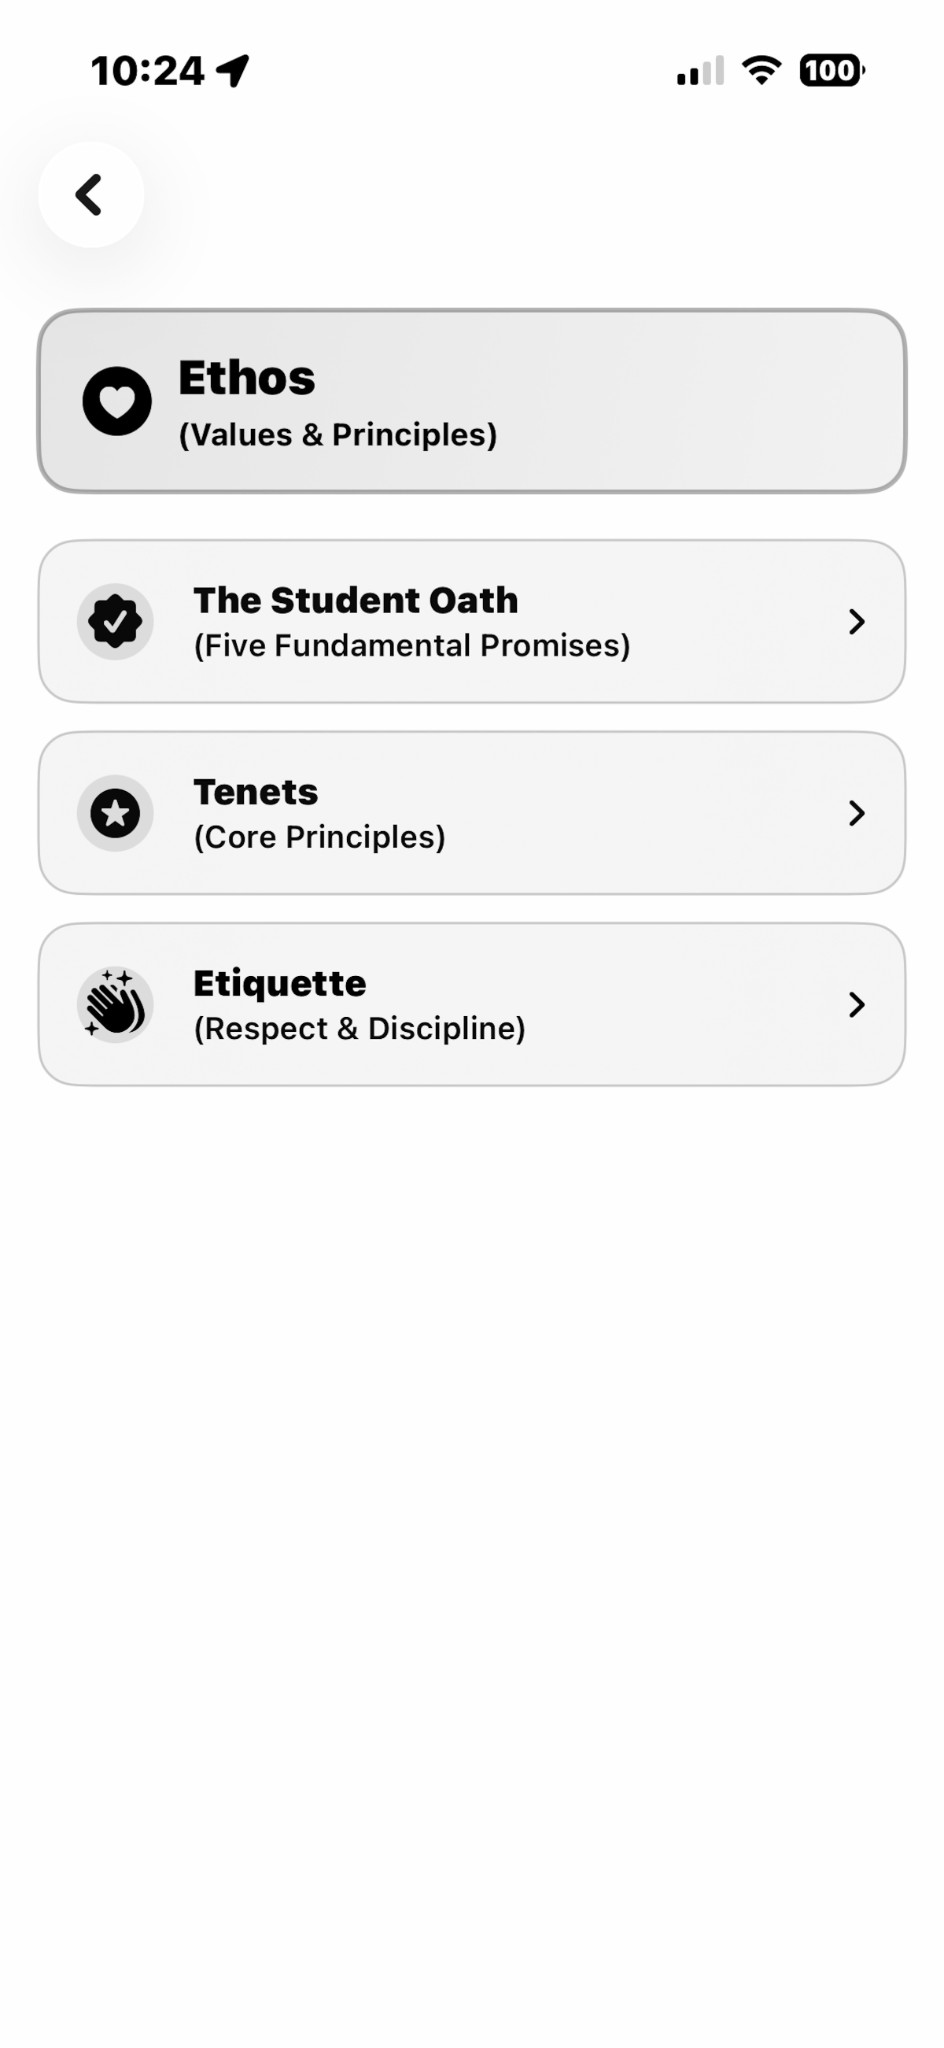Tap the Respect & Discipline subtitle
Screen dimensions: 944x2048
[x=359, y=1028]
